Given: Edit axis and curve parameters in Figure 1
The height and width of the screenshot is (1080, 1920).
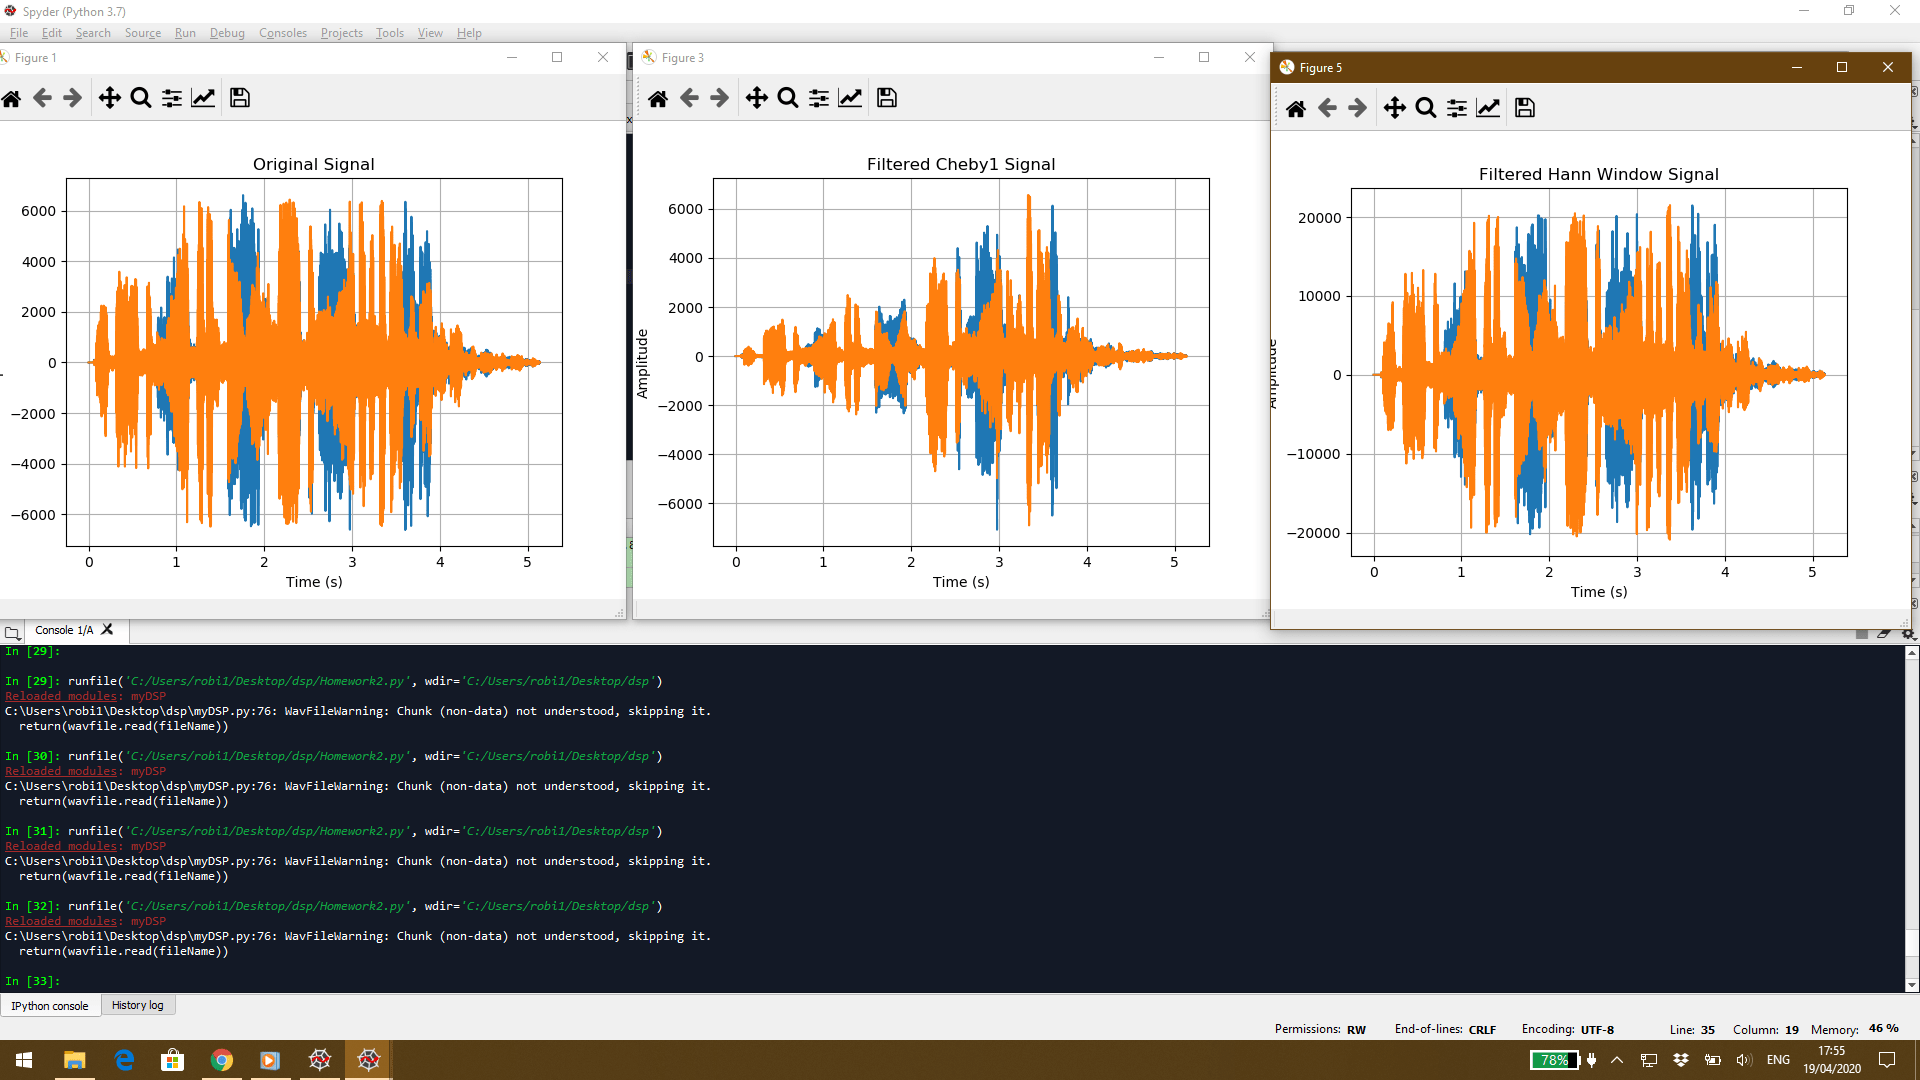Looking at the screenshot, I should tap(203, 98).
